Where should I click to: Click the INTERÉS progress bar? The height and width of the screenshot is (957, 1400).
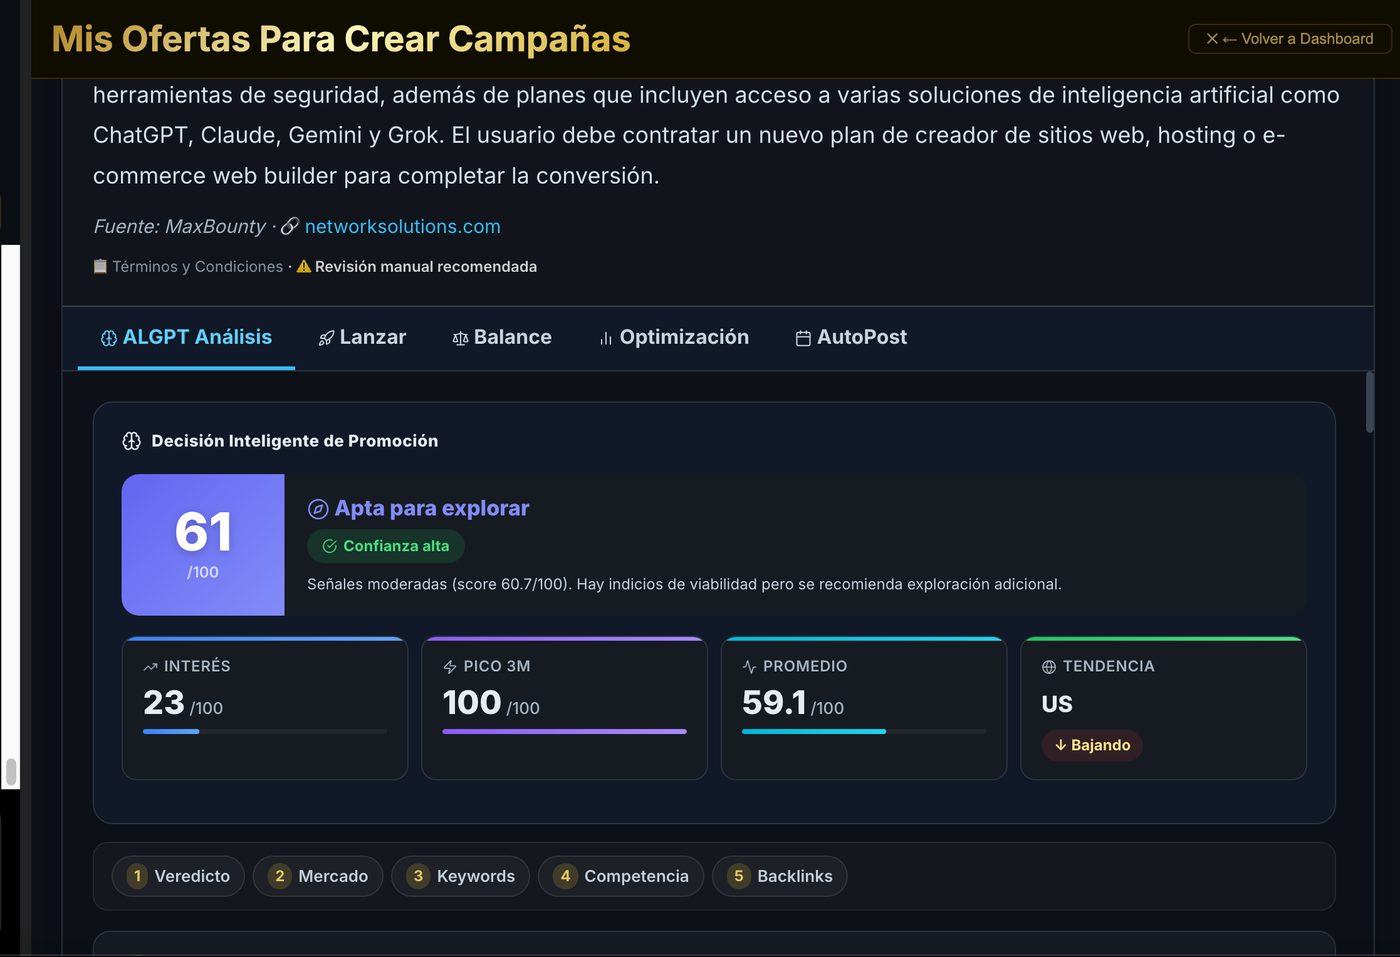(x=265, y=732)
